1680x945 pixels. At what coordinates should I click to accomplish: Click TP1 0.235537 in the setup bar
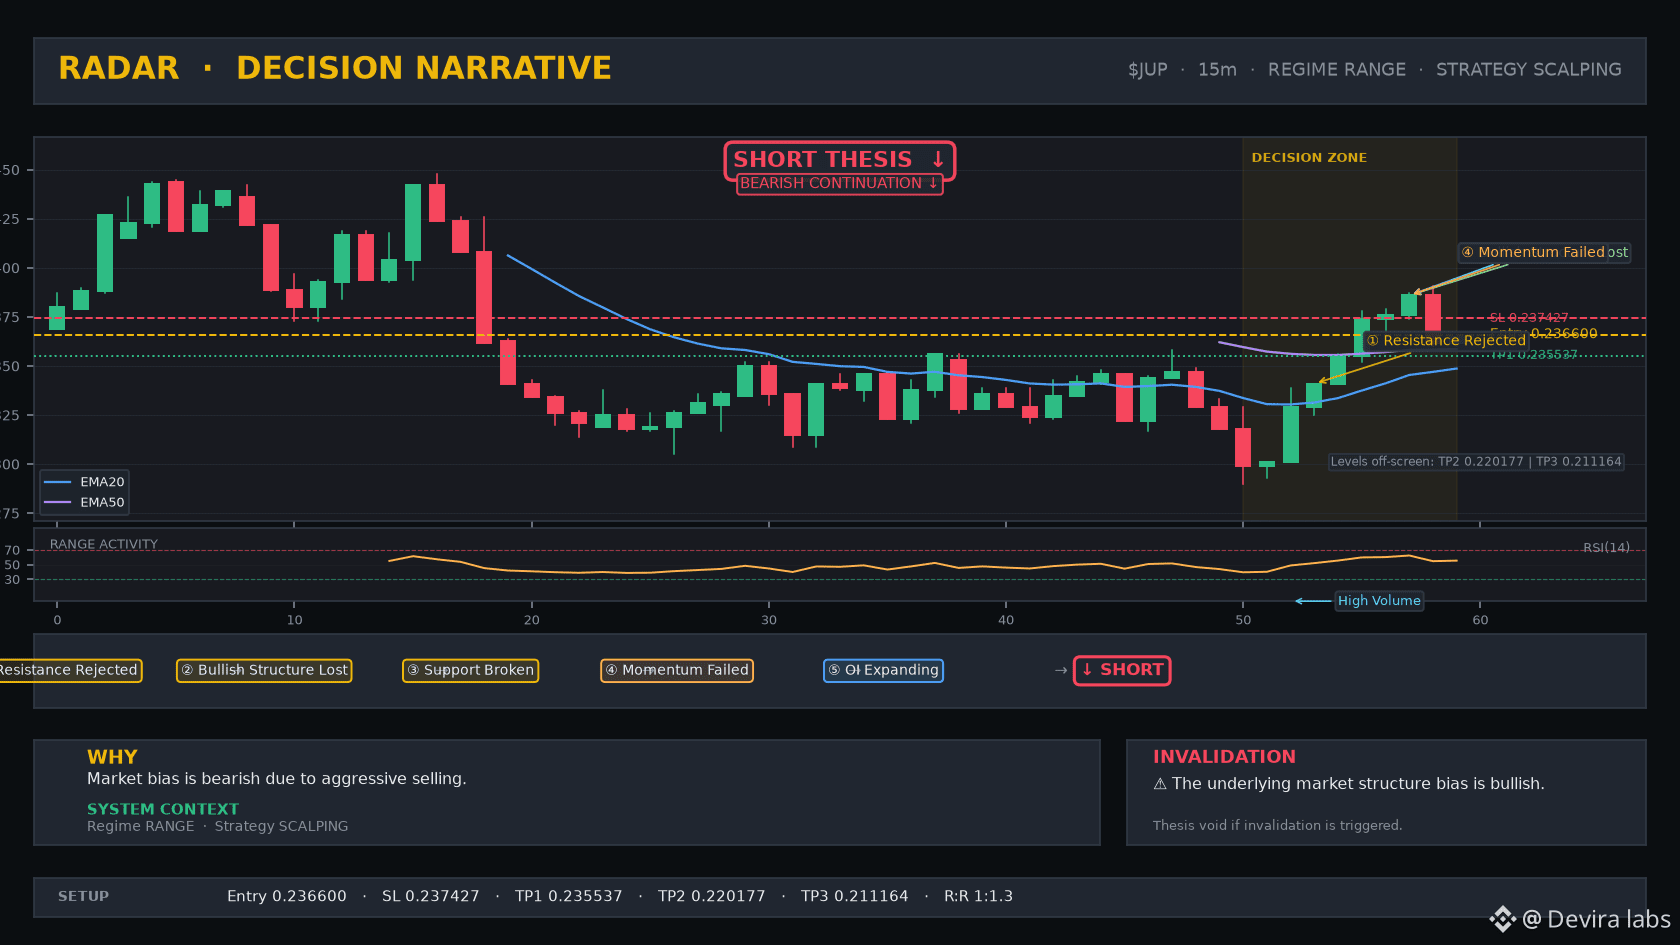pos(569,896)
